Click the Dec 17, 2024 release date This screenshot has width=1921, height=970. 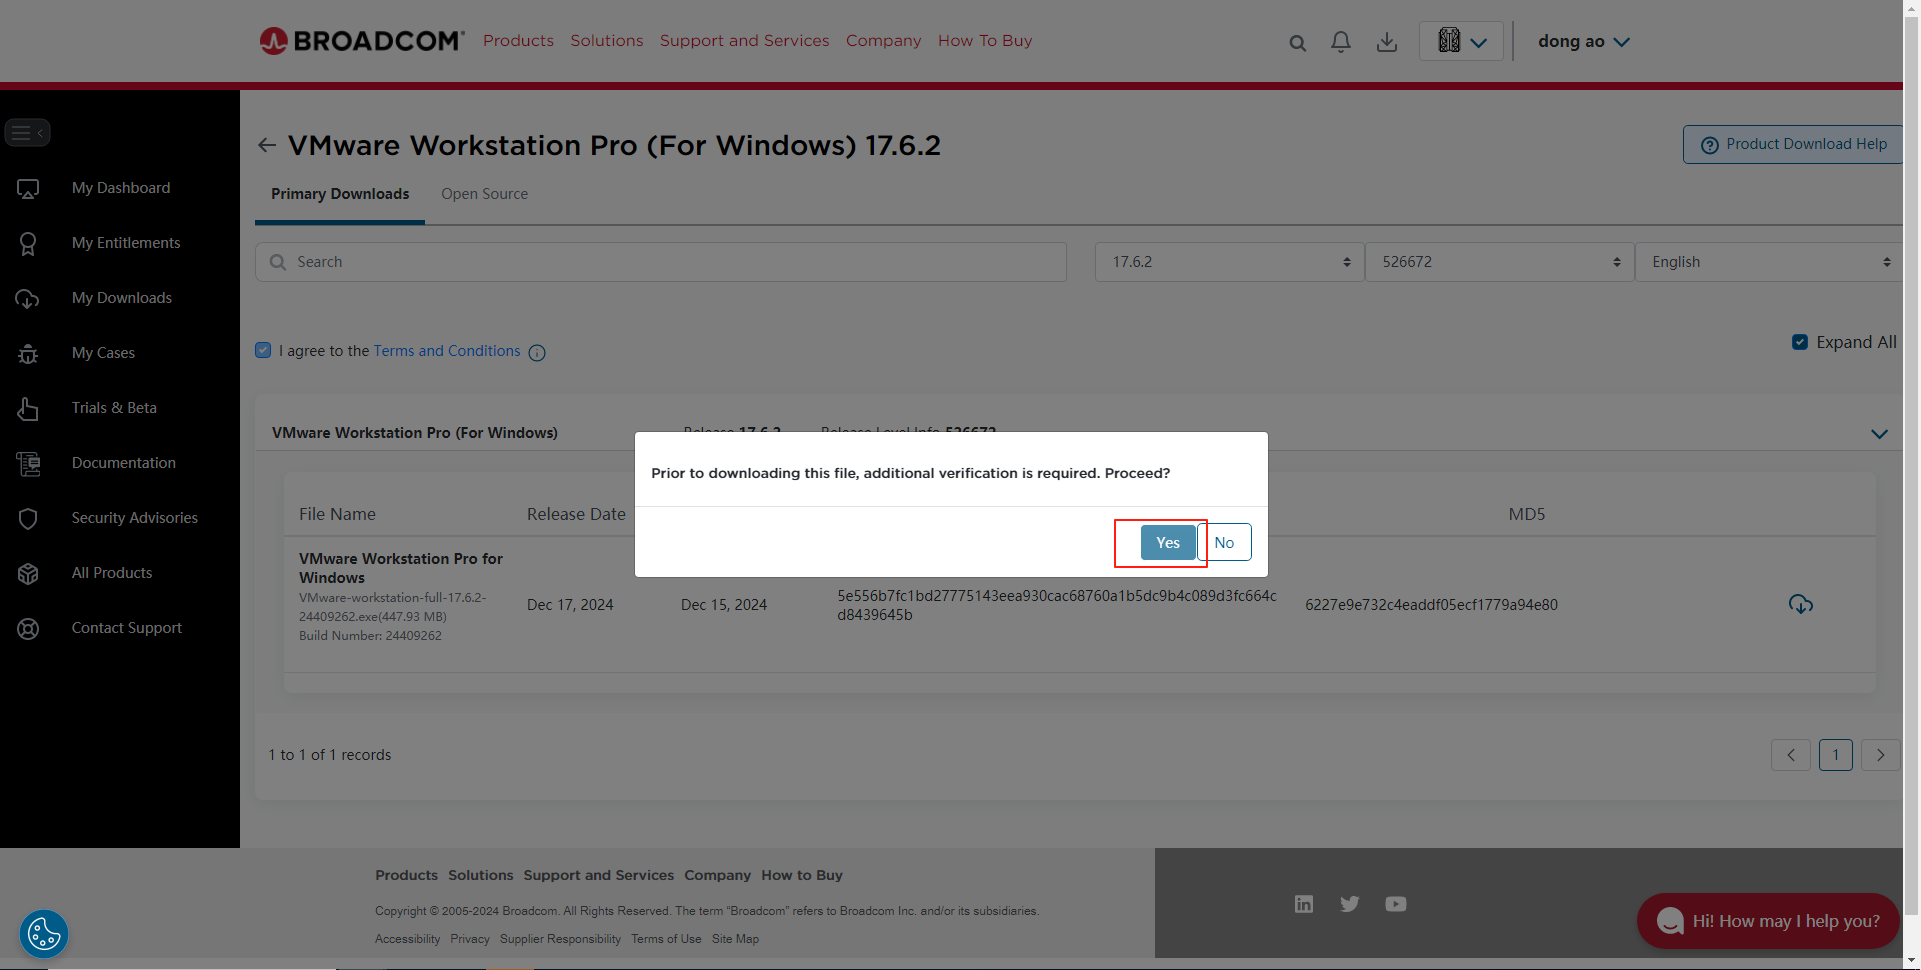[570, 605]
